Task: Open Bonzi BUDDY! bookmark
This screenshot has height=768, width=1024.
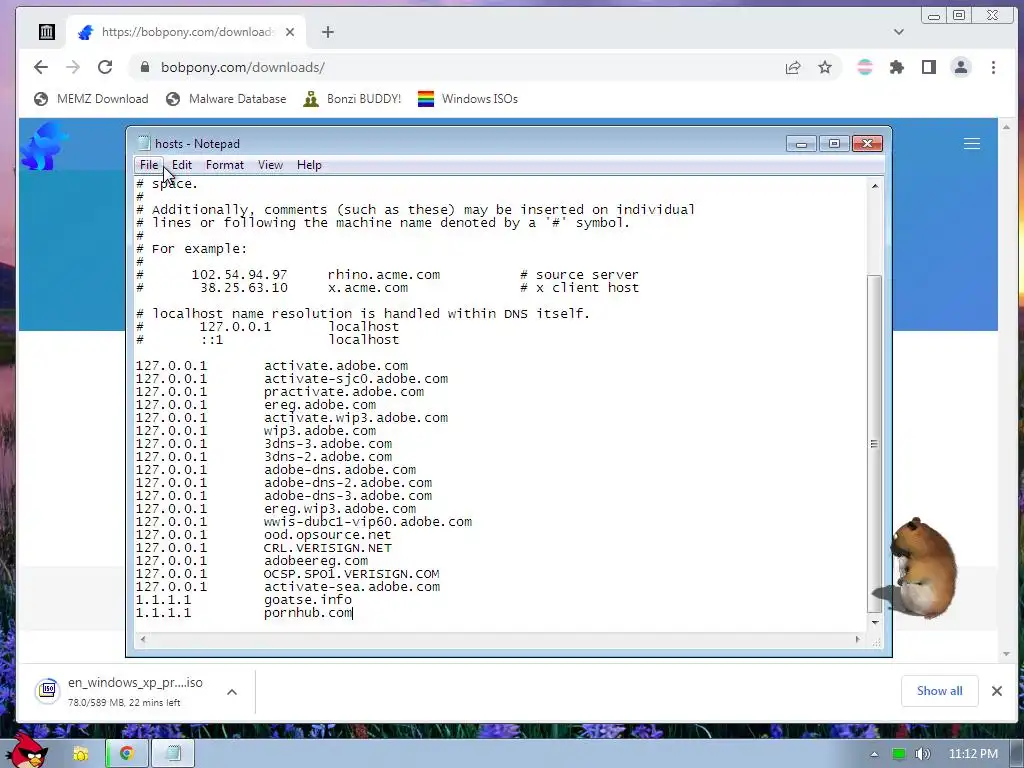Action: 352,99
